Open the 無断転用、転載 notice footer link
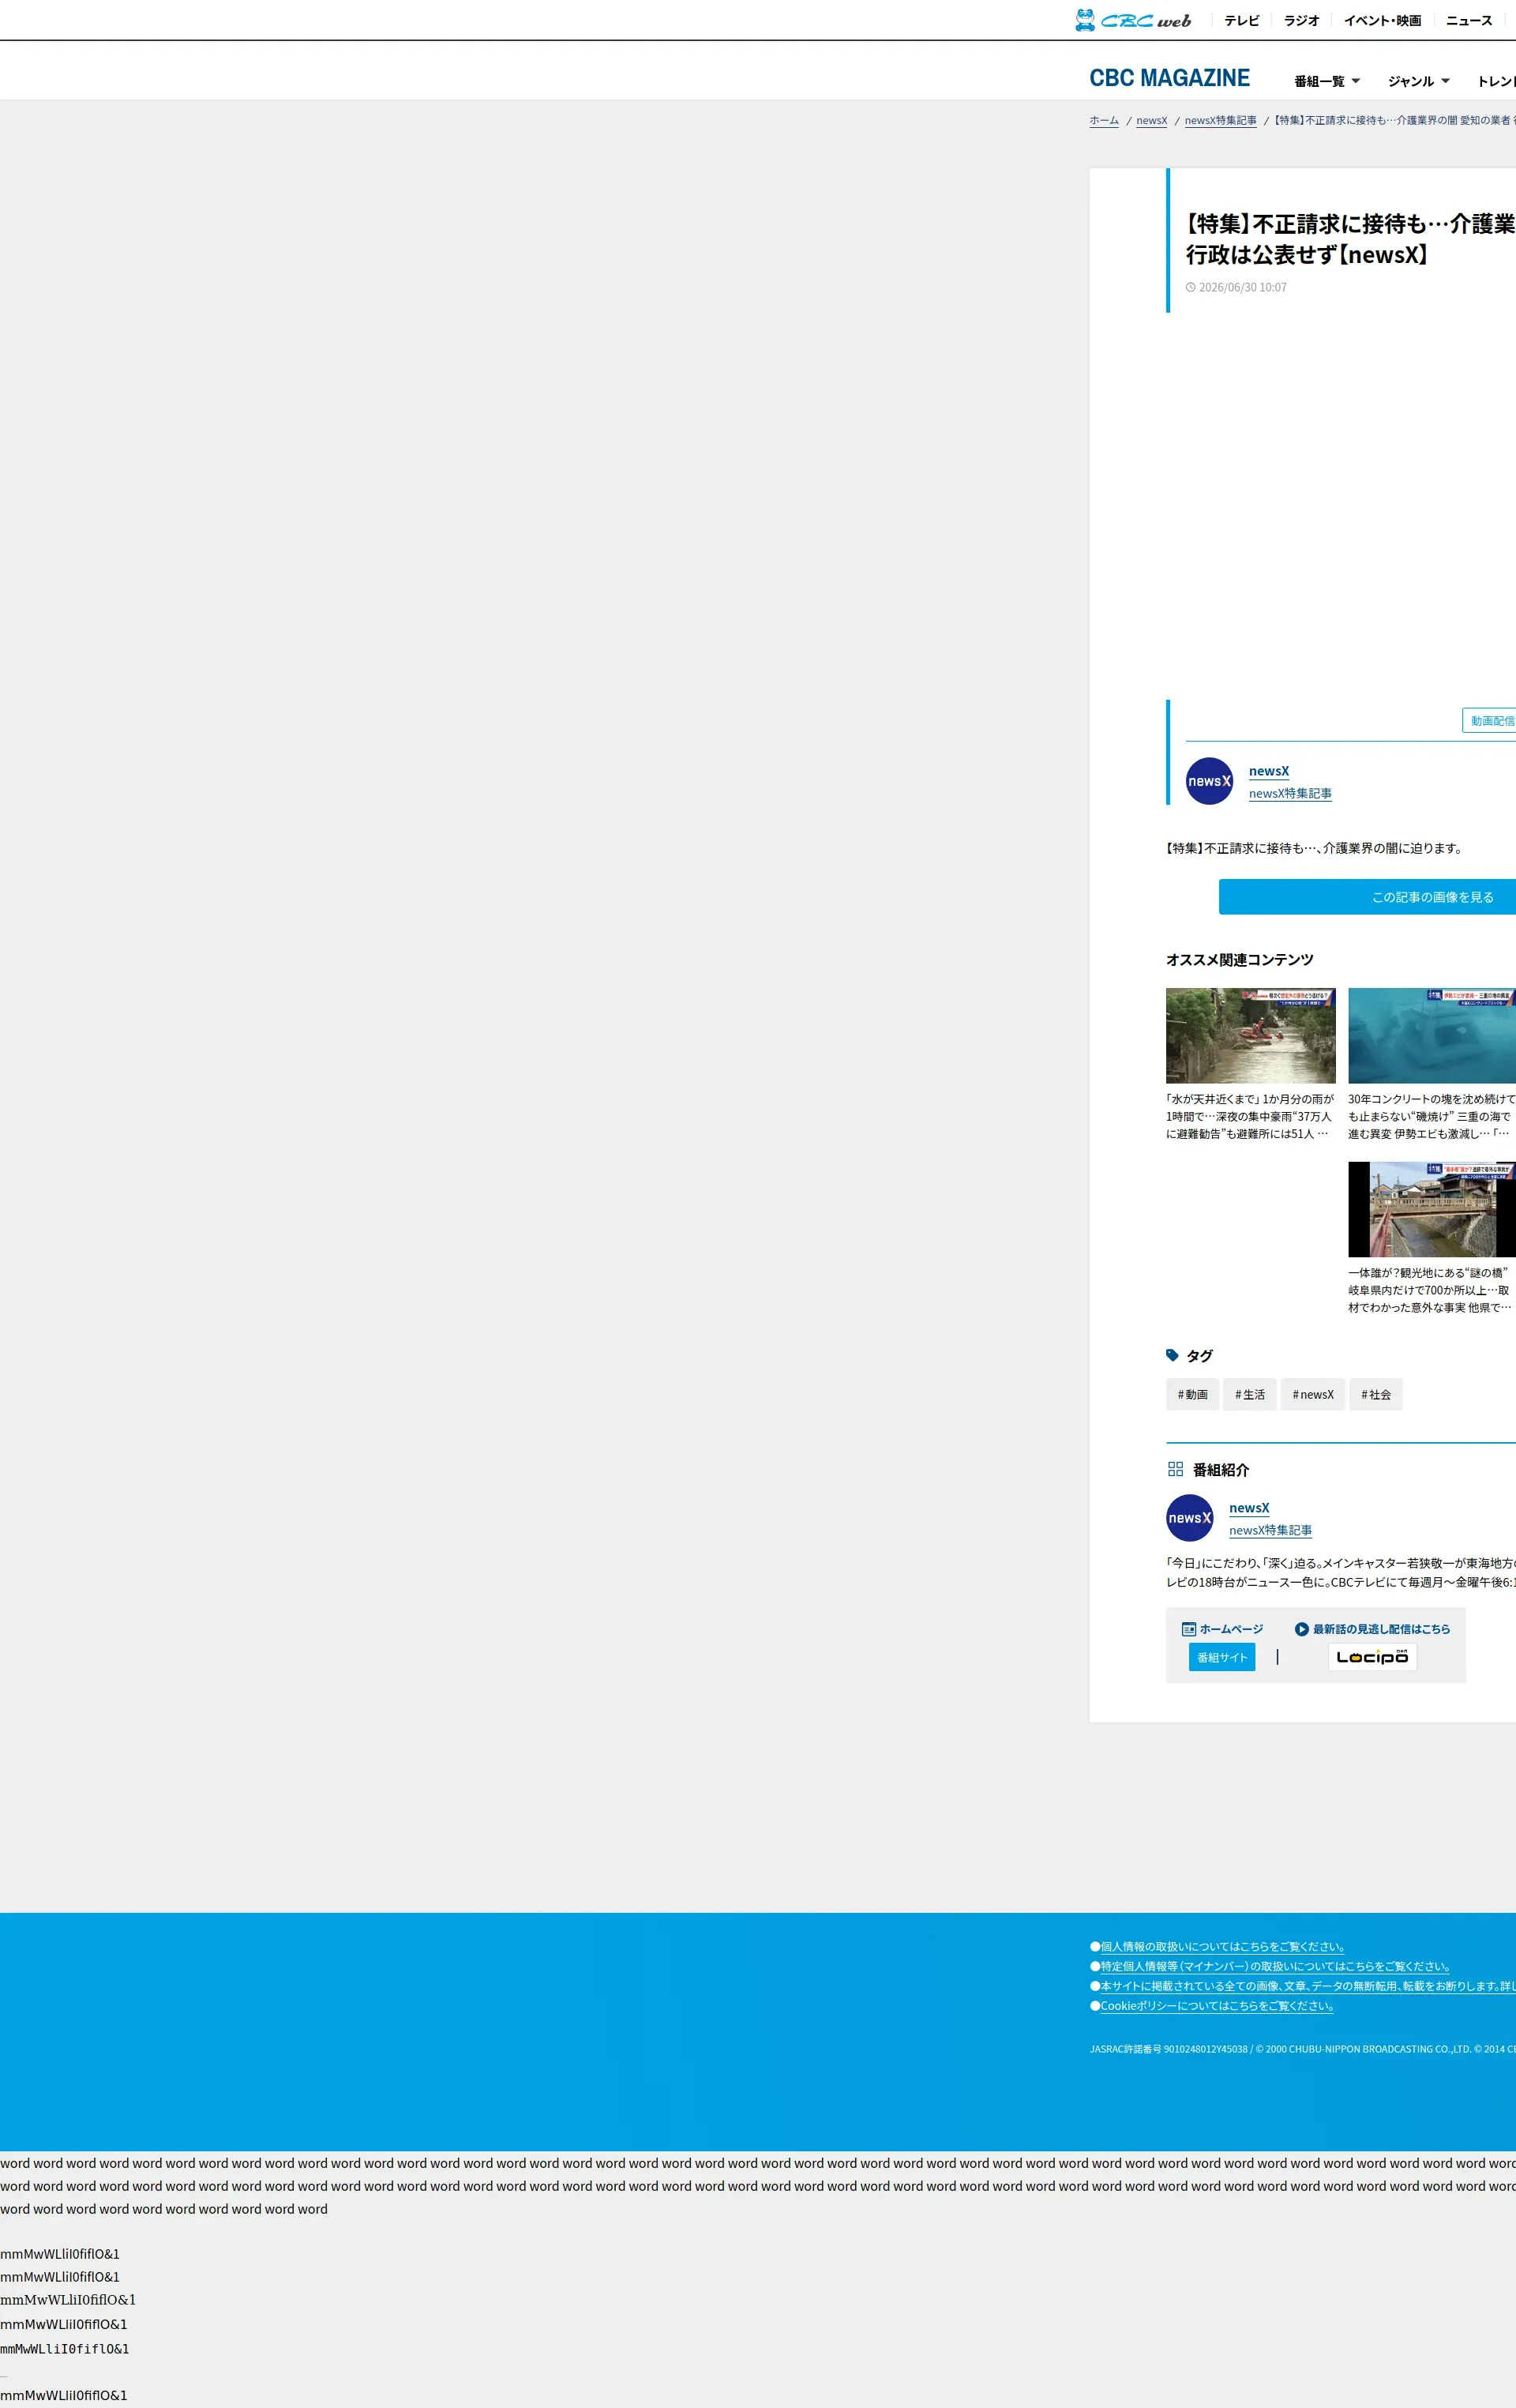 click(1308, 1986)
